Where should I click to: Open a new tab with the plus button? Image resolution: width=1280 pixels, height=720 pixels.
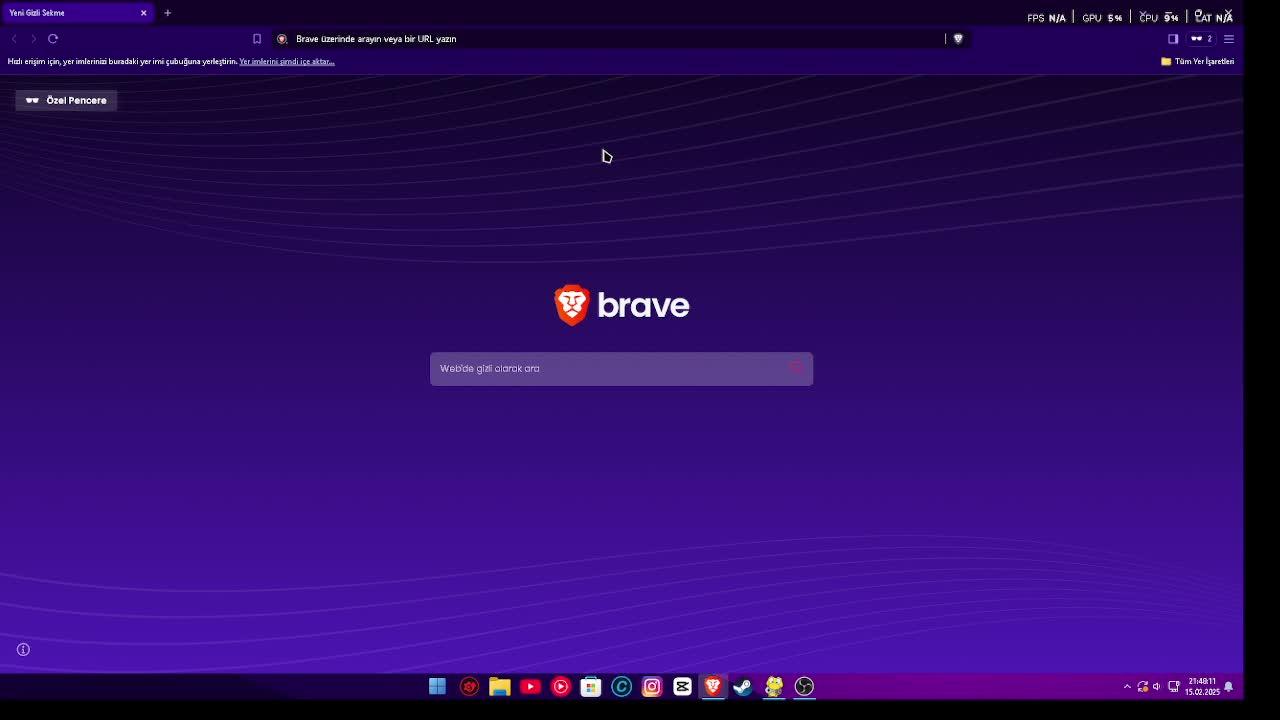(167, 13)
